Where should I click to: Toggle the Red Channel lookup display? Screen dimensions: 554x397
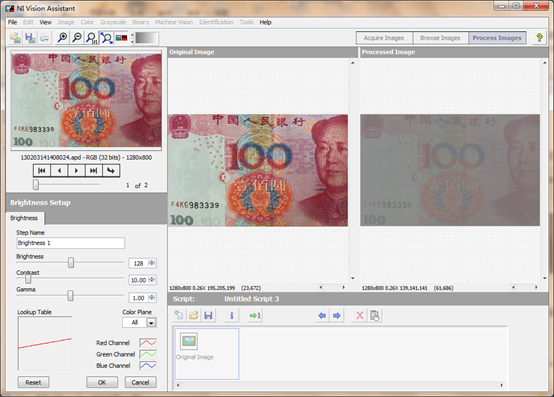[x=148, y=343]
